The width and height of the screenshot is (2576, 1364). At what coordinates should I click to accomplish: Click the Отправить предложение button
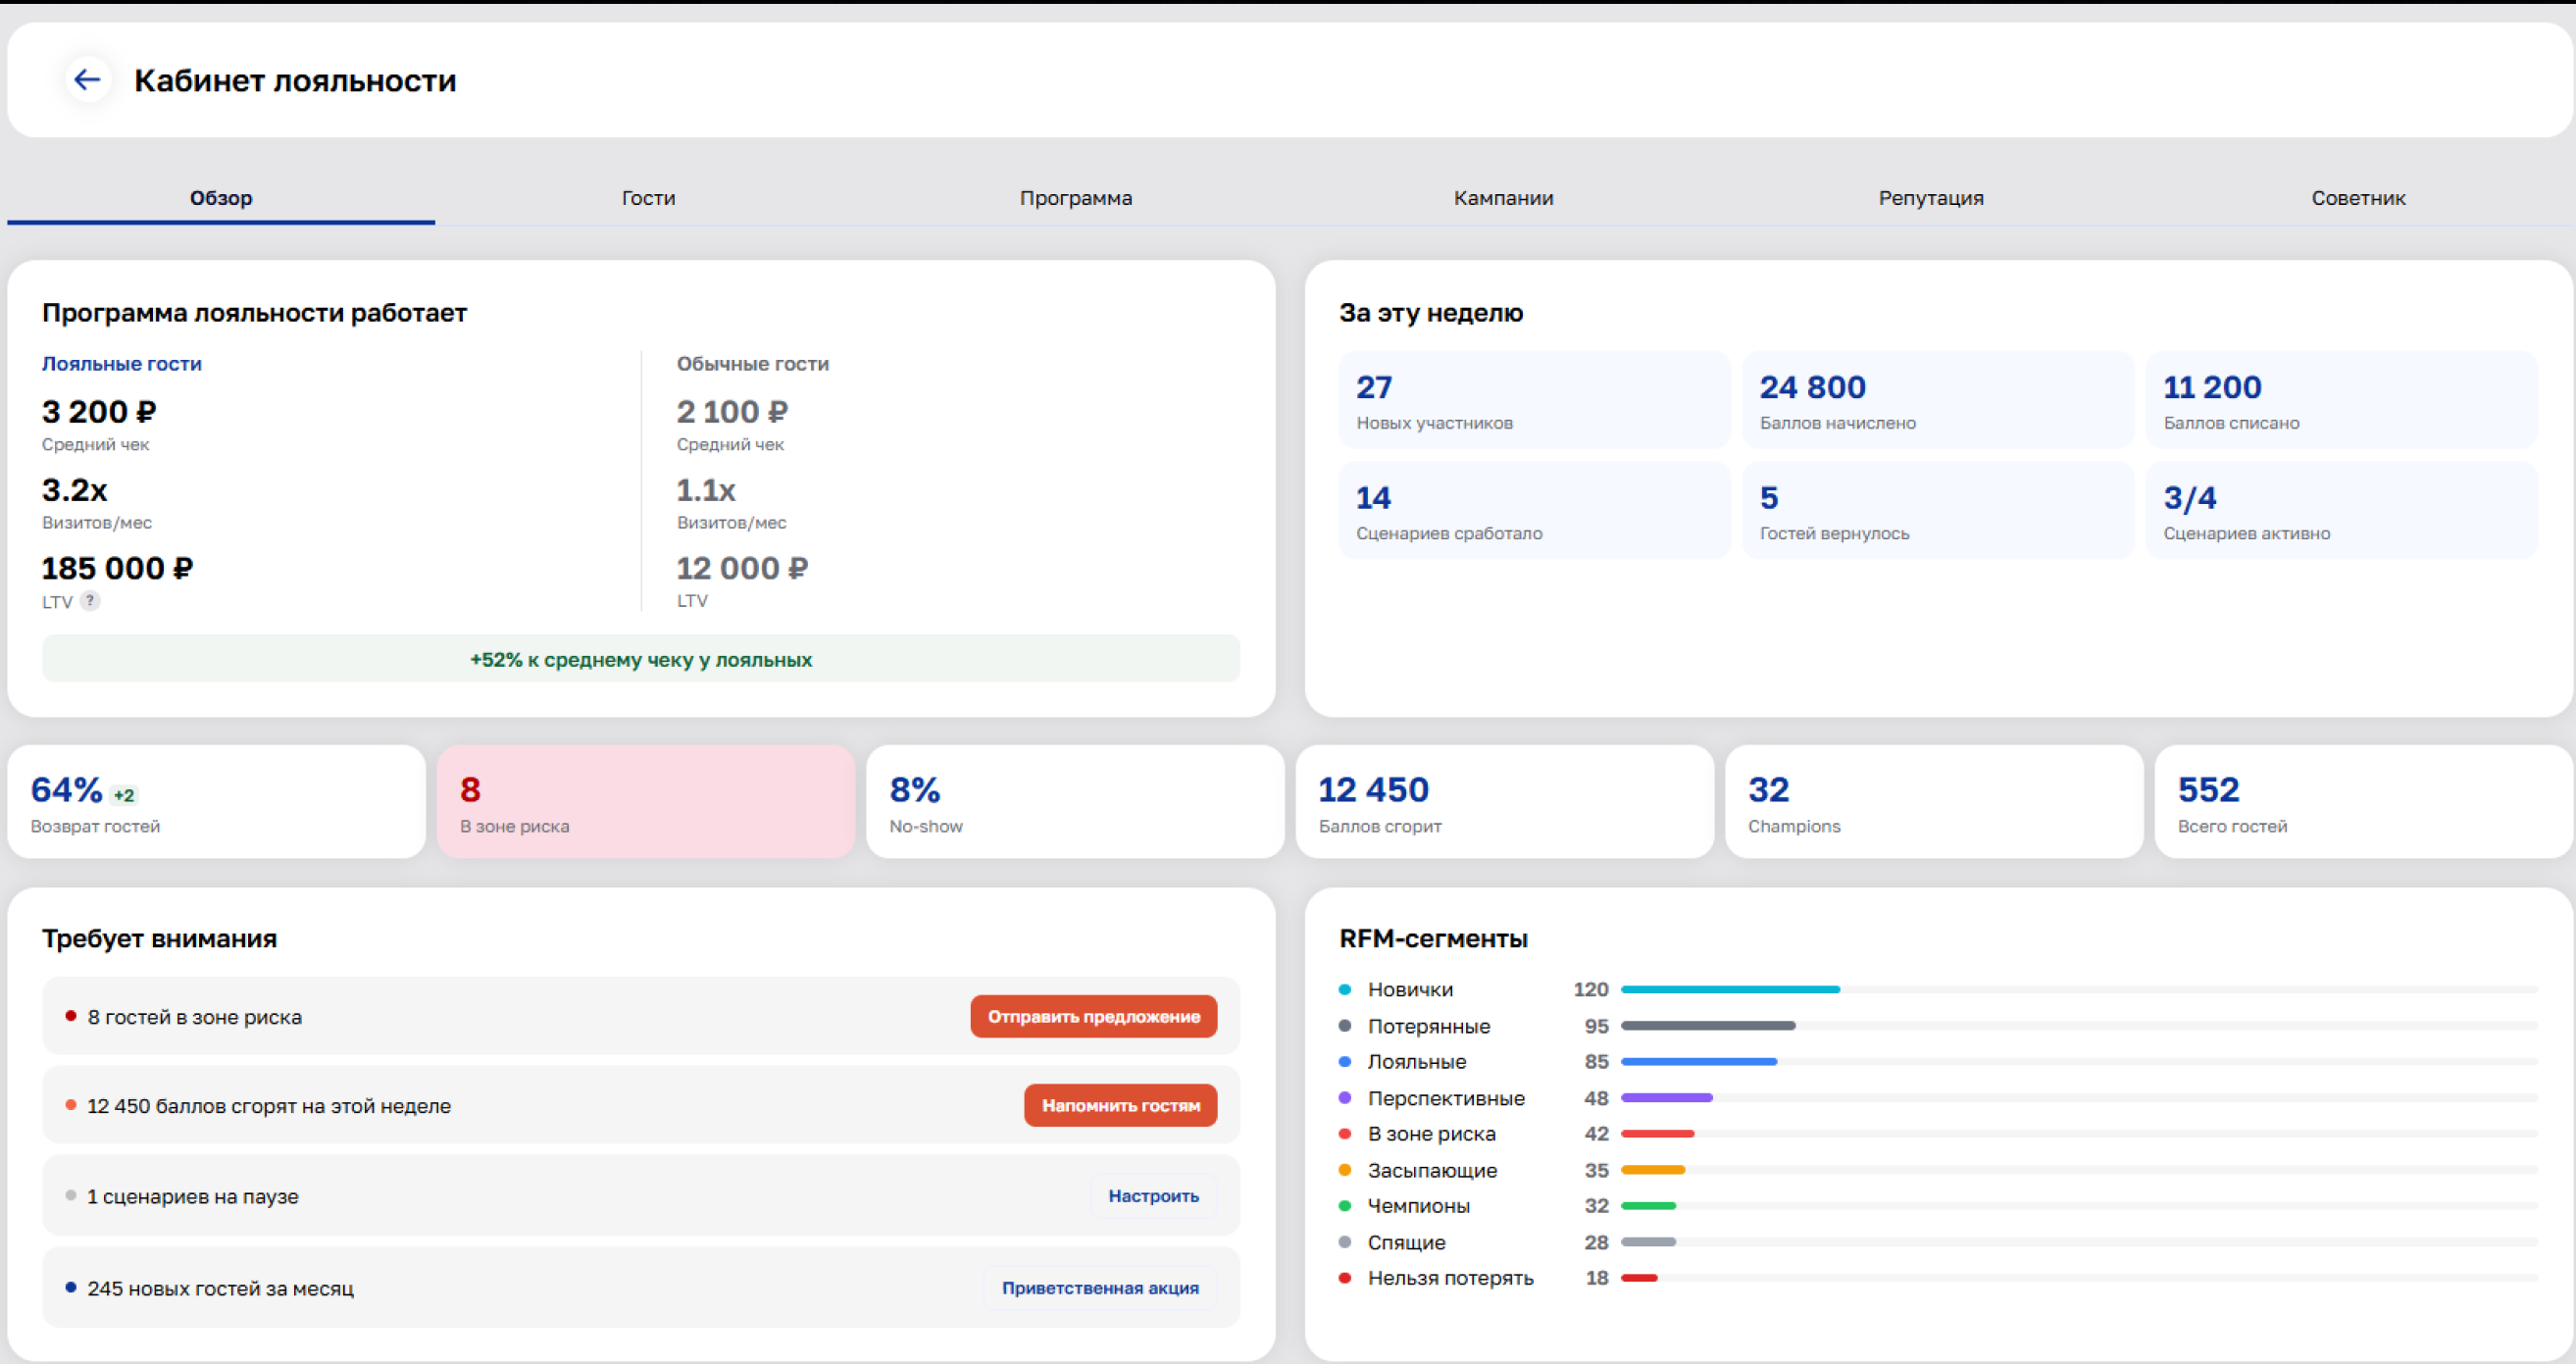click(x=1093, y=1016)
